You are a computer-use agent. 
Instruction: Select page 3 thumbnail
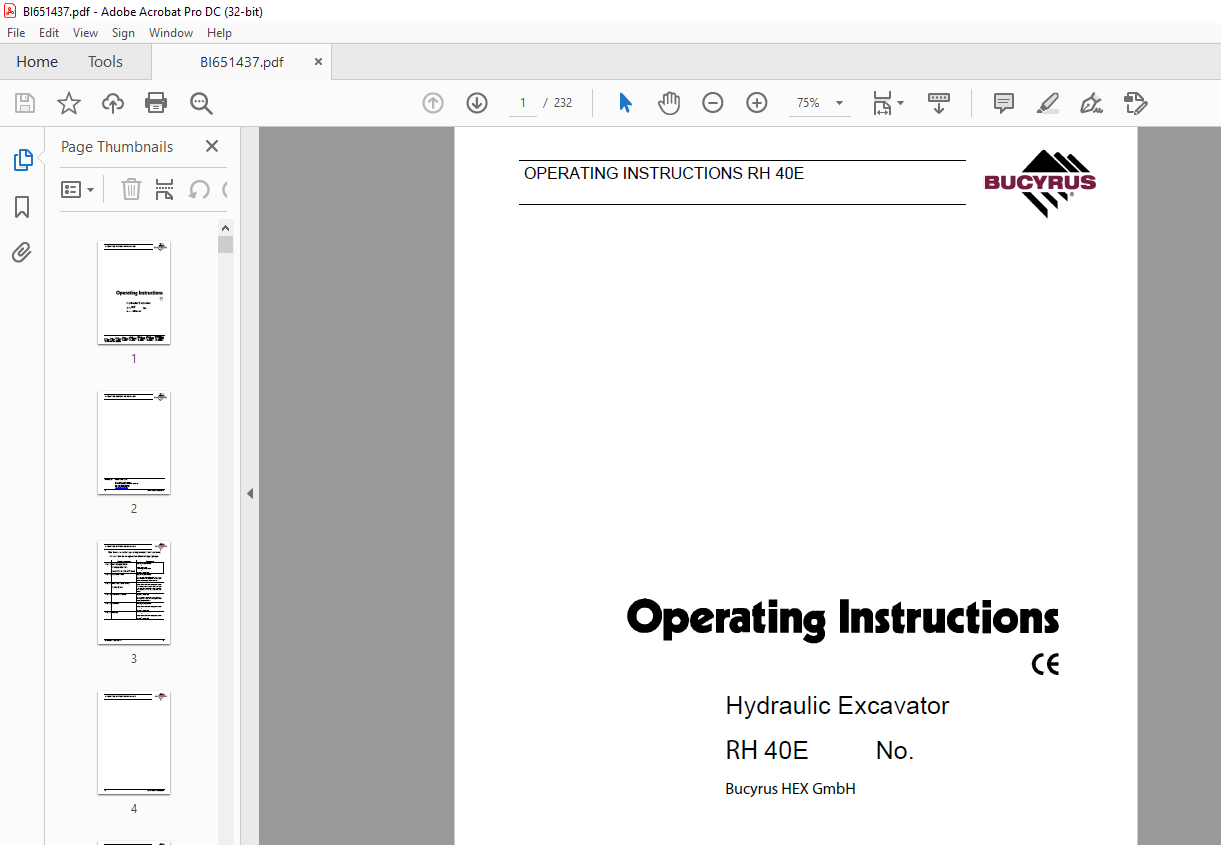[x=134, y=593]
